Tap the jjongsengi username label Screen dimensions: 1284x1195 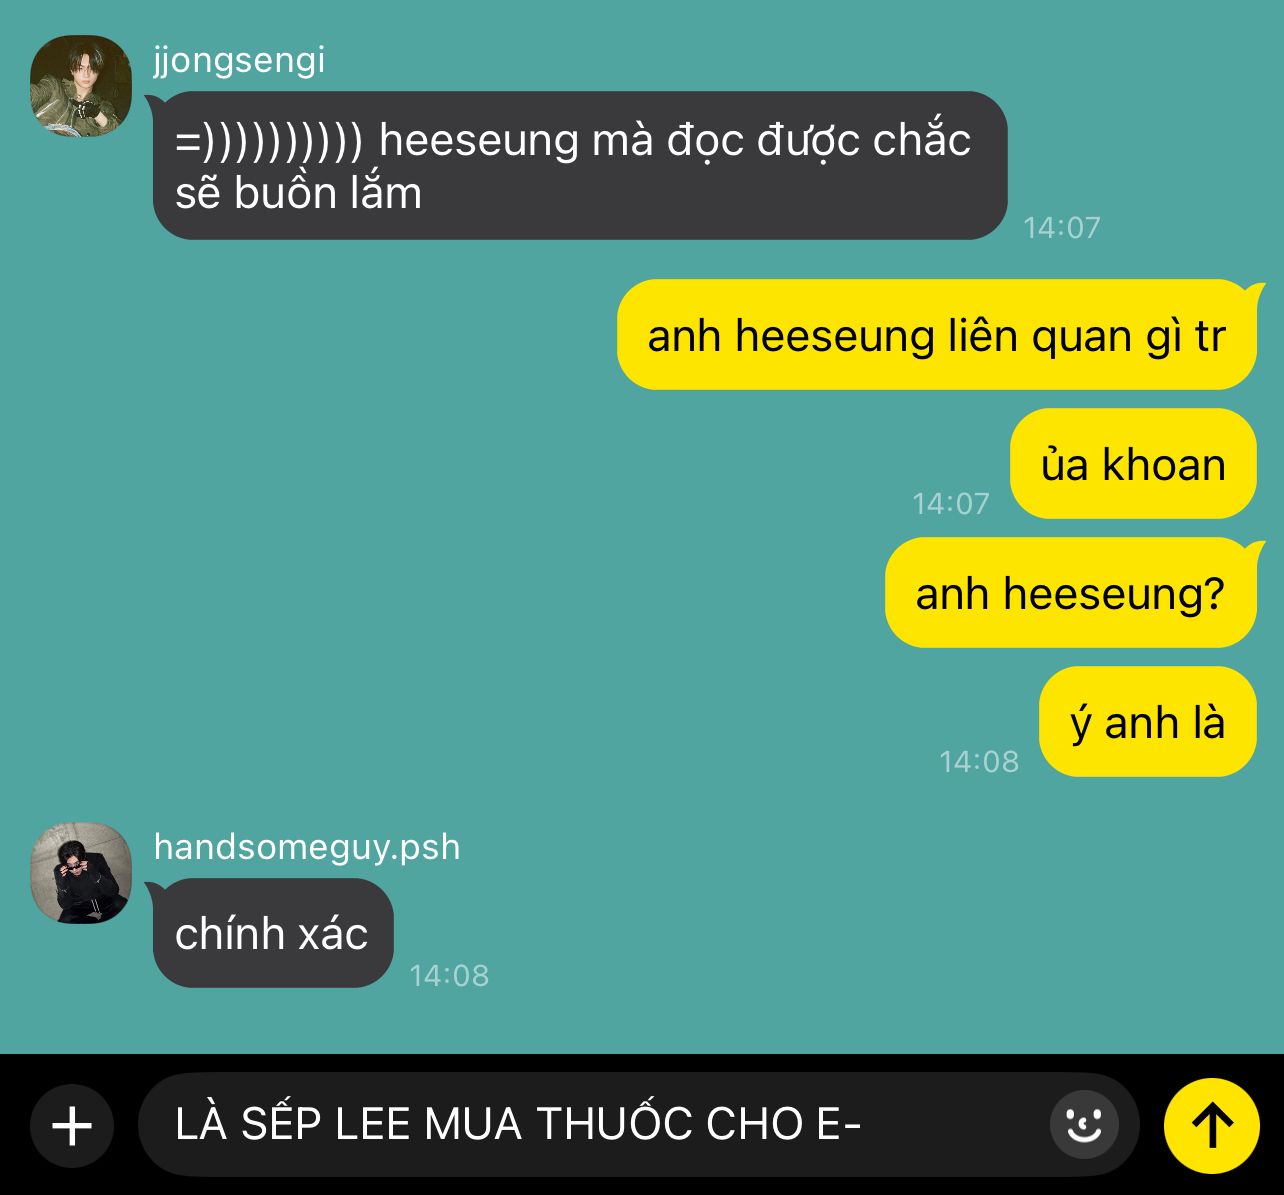[x=239, y=60]
